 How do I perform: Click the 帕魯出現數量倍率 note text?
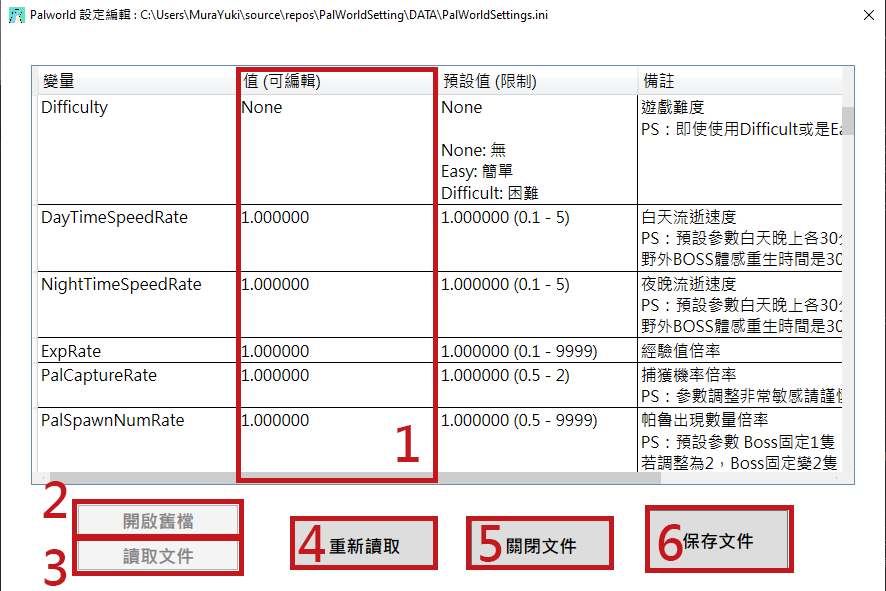705,420
